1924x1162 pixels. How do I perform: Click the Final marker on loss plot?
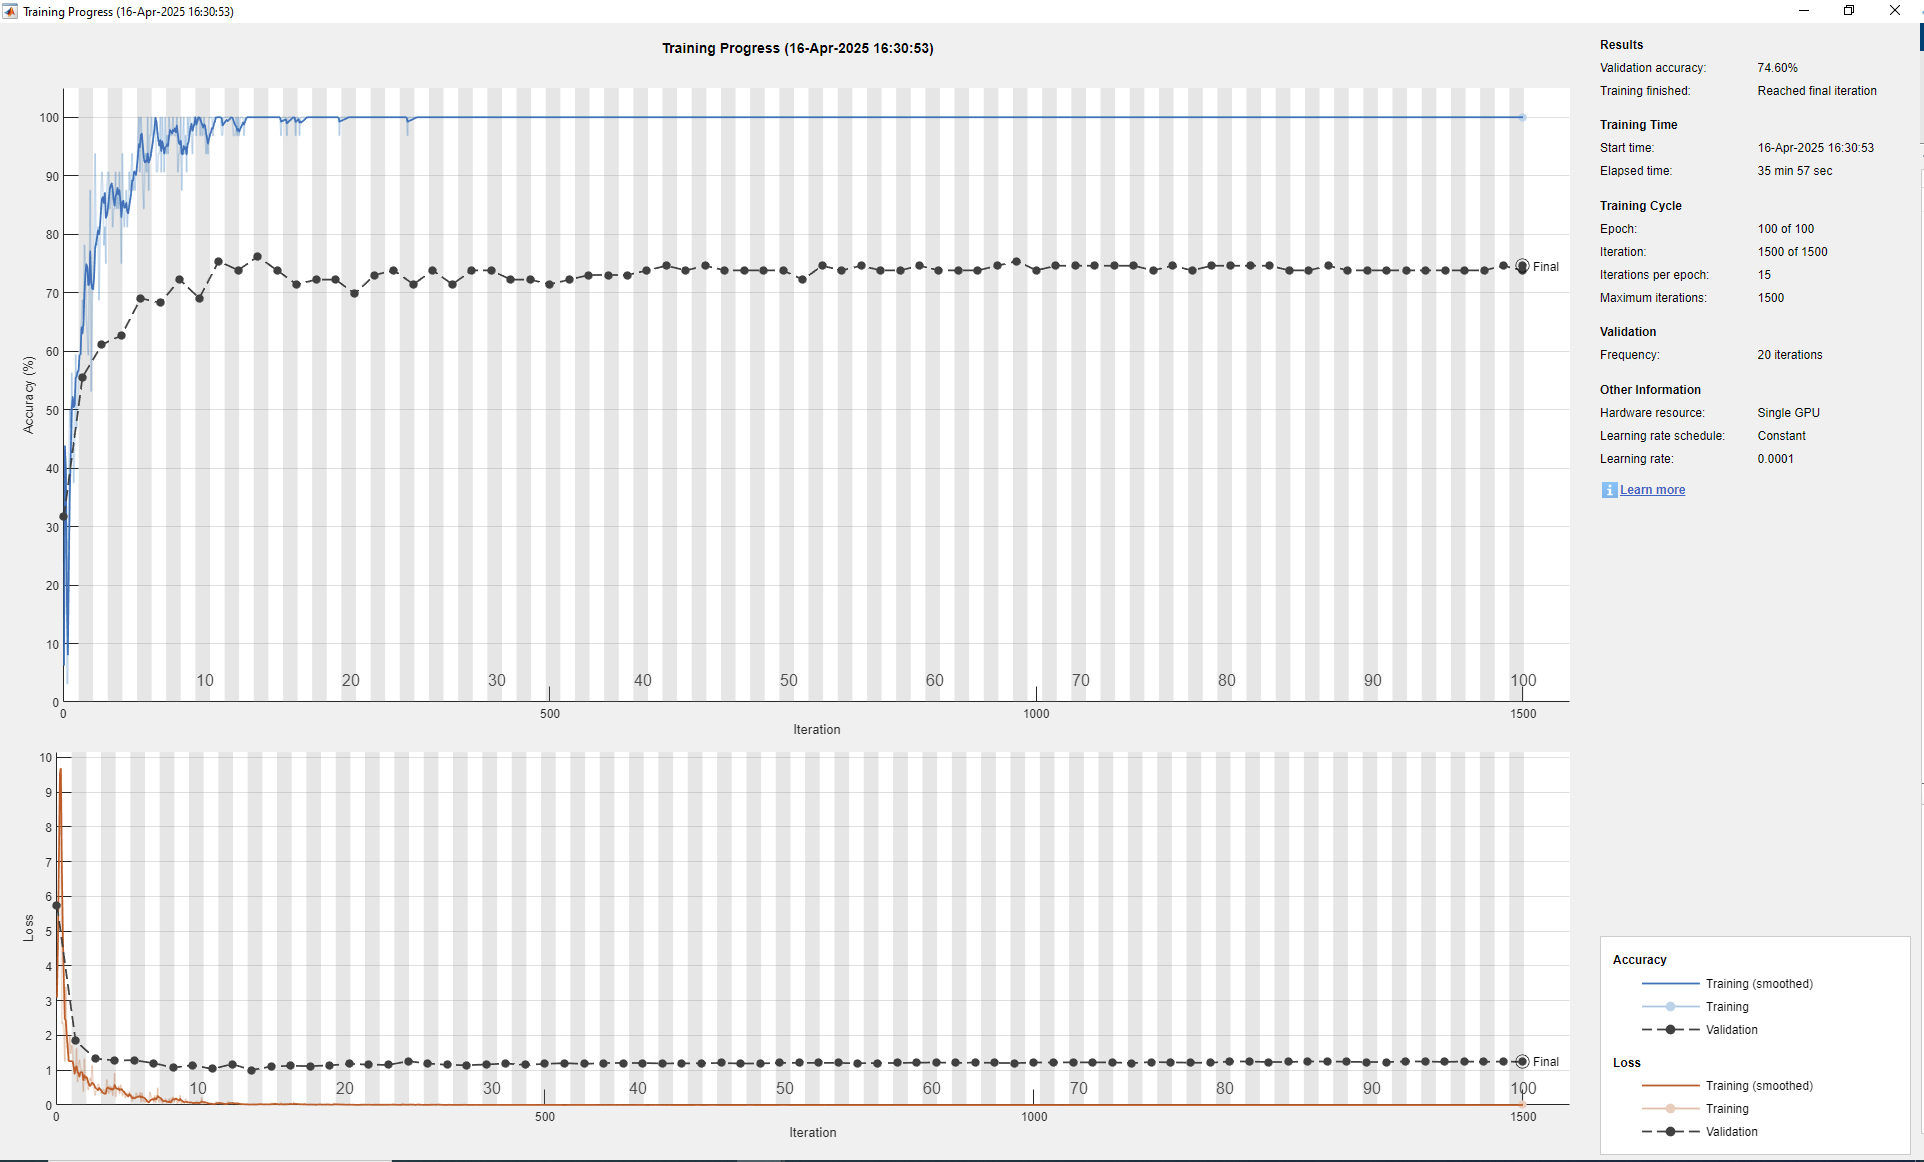click(1522, 1062)
